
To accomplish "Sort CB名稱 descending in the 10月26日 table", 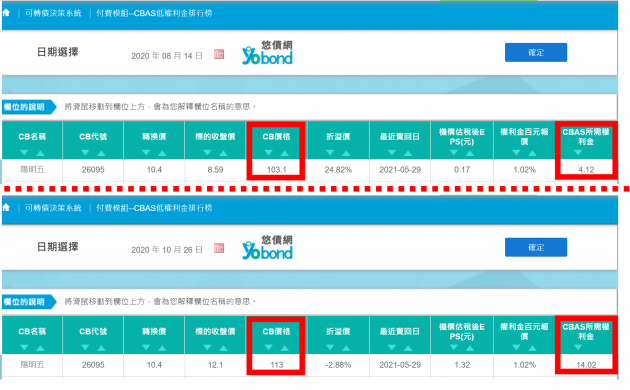I will click(24, 347).
